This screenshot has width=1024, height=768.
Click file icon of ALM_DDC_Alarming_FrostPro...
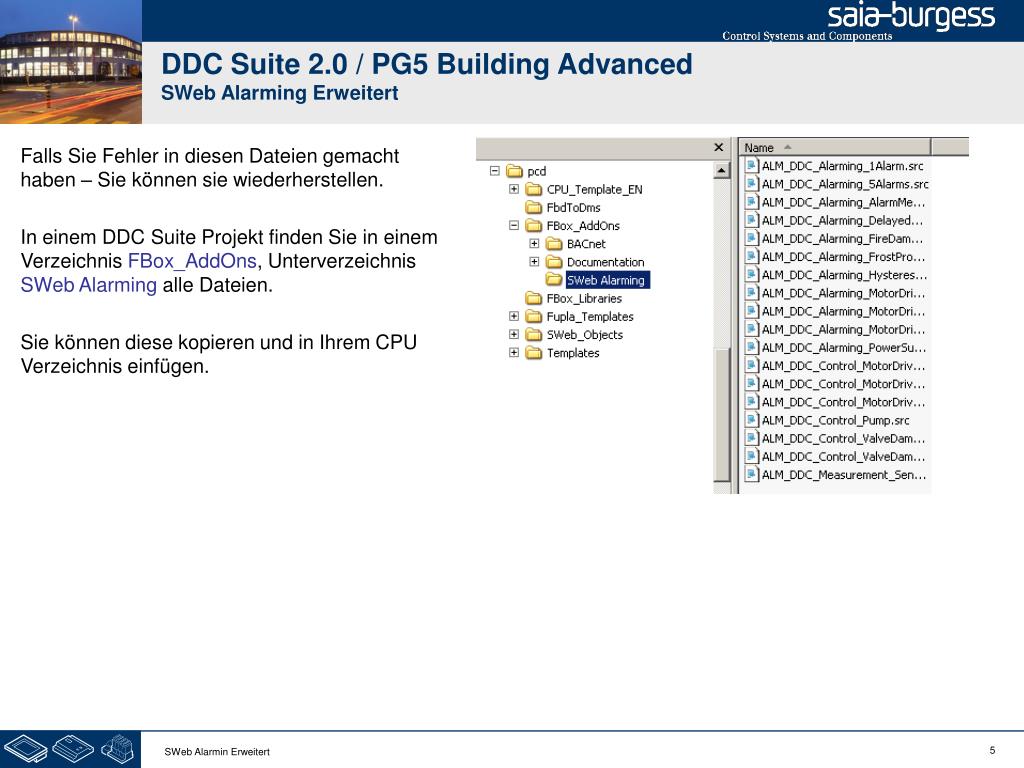752,257
